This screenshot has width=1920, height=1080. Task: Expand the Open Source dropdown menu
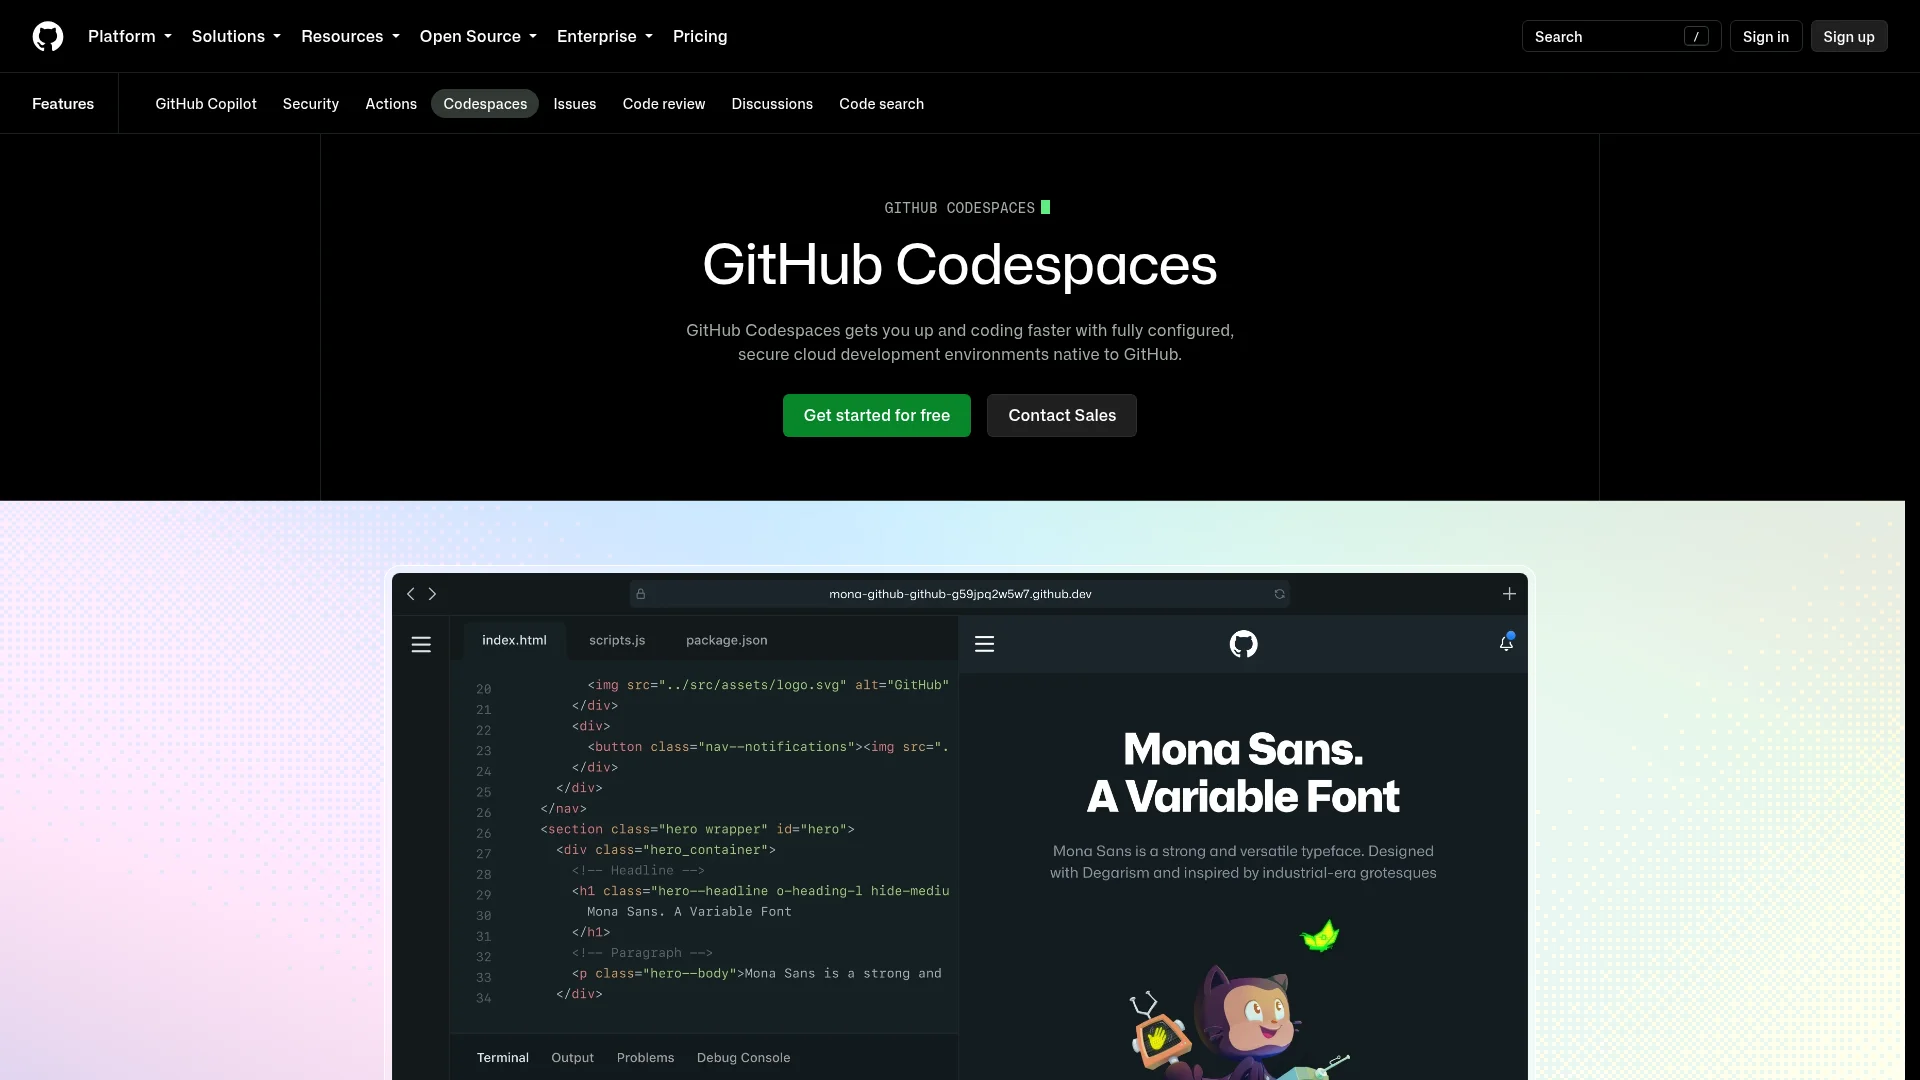(478, 36)
